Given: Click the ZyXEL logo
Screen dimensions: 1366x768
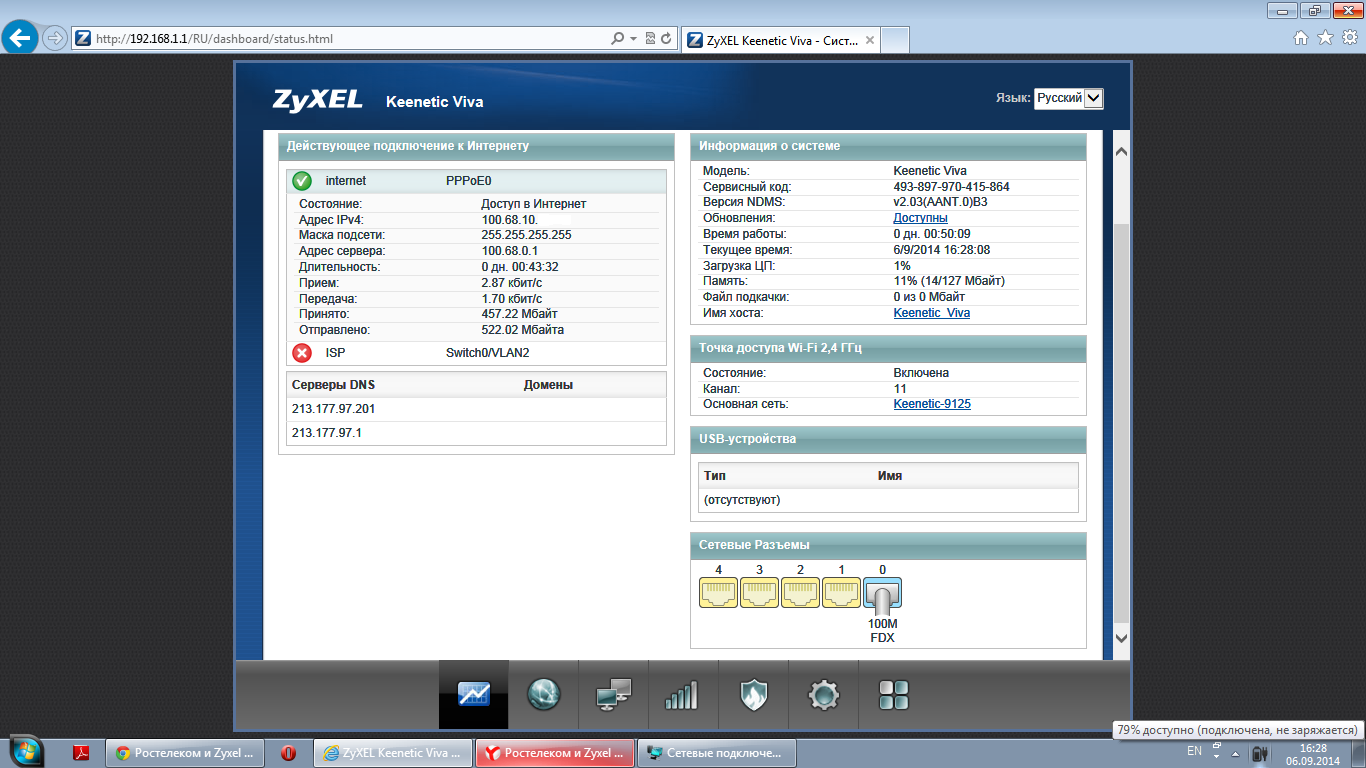Looking at the screenshot, I should [316, 100].
